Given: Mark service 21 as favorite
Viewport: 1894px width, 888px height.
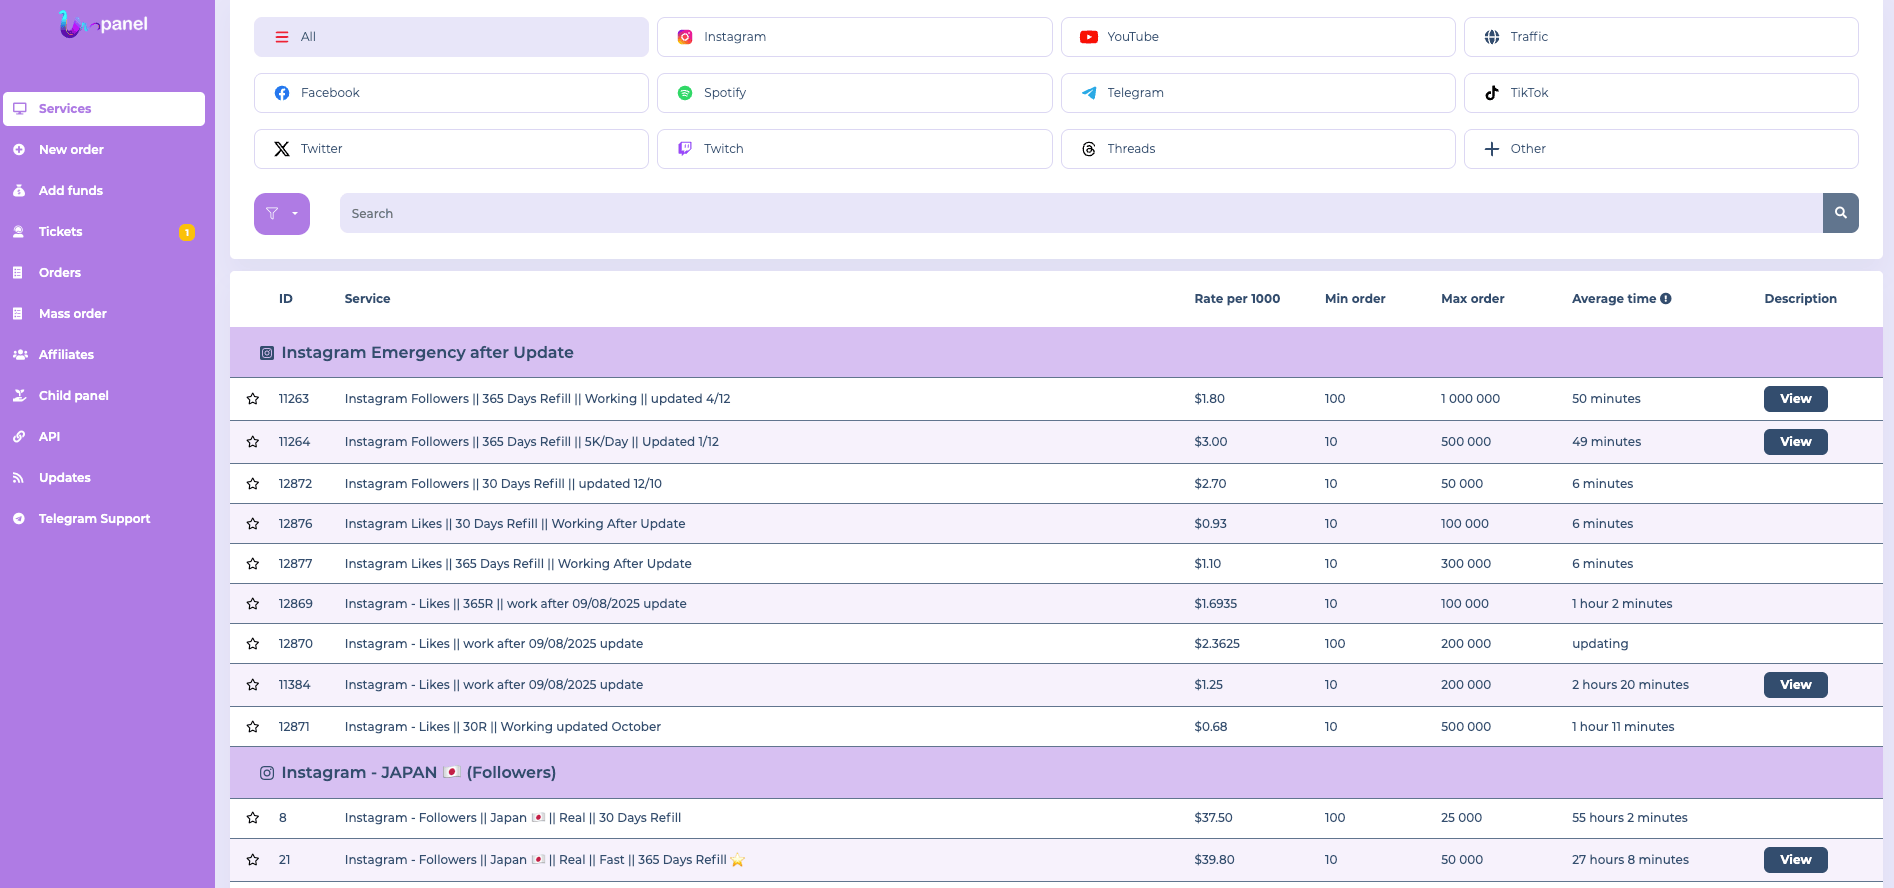Looking at the screenshot, I should (x=253, y=860).
